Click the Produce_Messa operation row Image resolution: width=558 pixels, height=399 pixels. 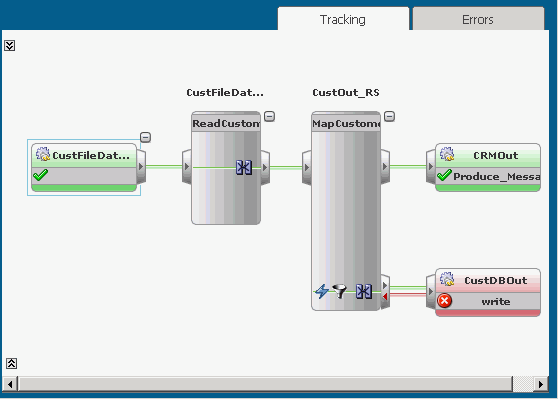coord(488,176)
